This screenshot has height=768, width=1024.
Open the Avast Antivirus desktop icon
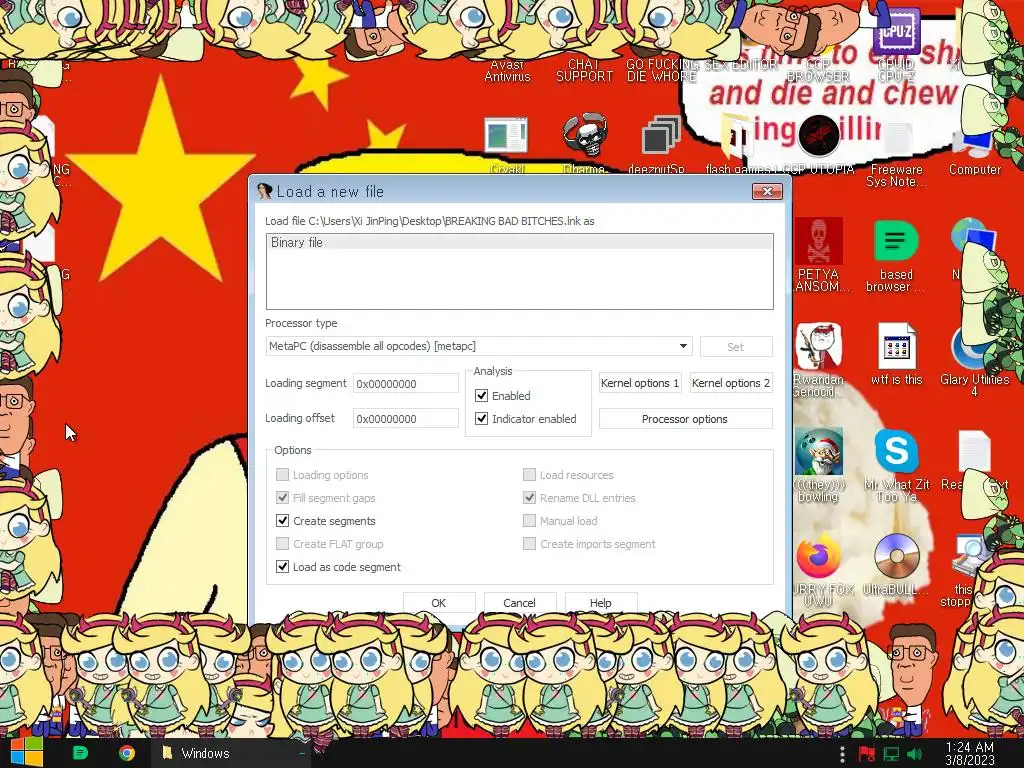[x=507, y=71]
